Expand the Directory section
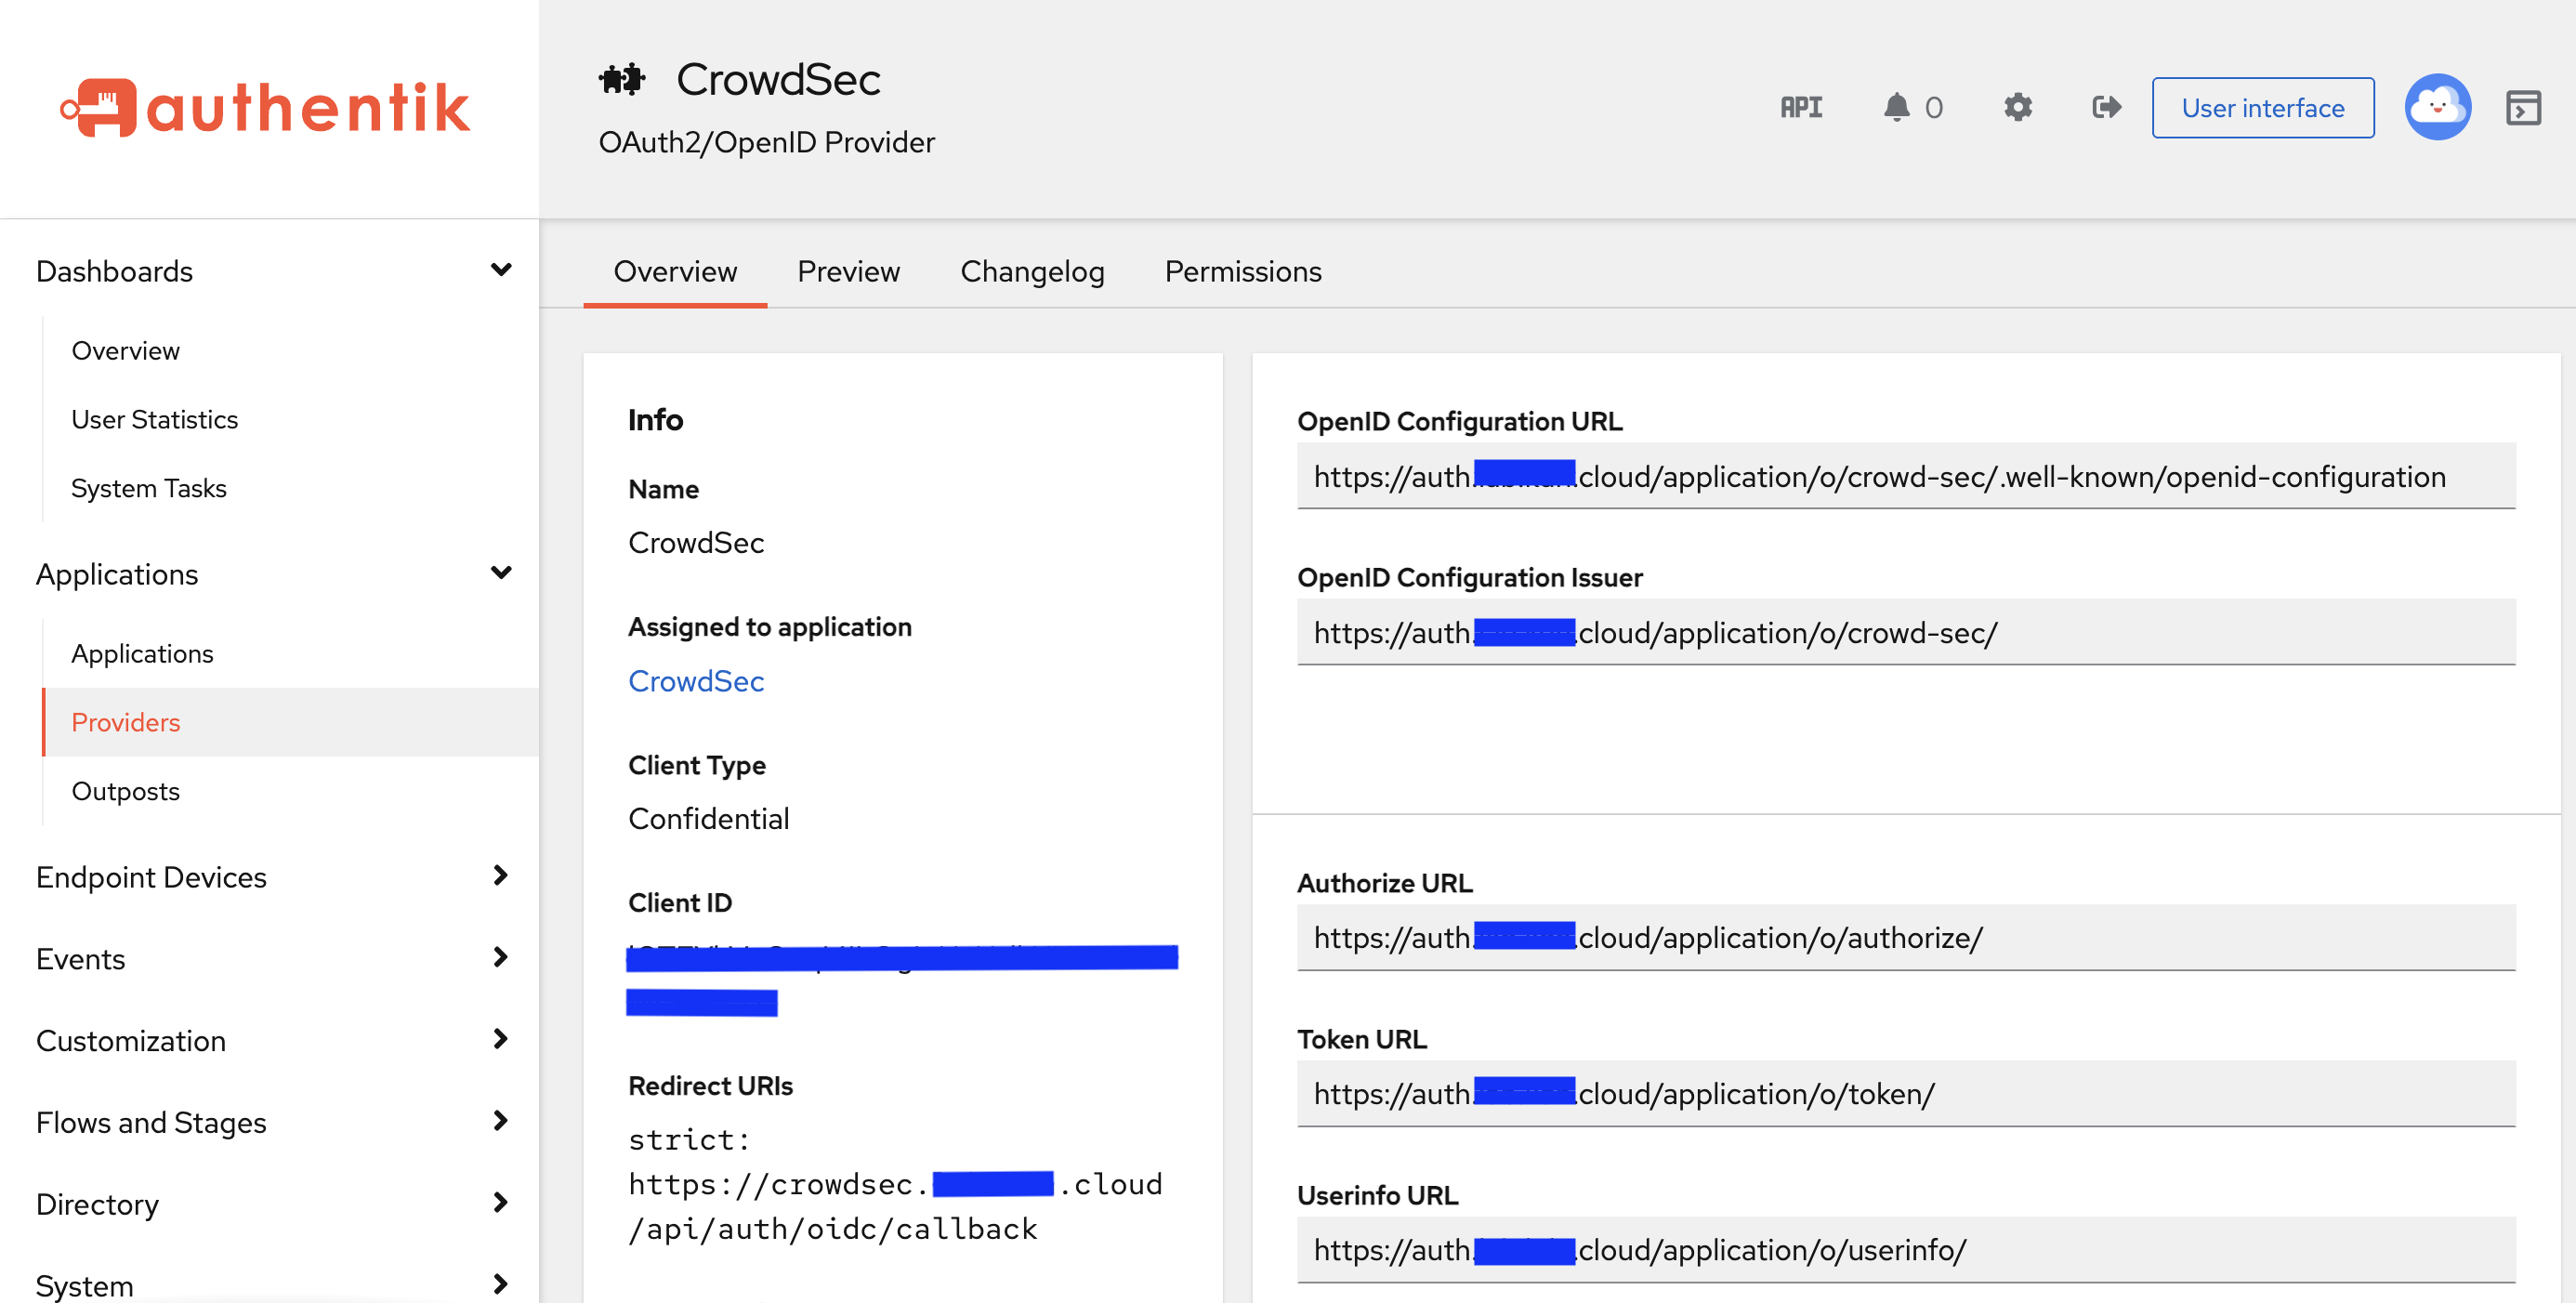The width and height of the screenshot is (2576, 1303). [x=501, y=1203]
